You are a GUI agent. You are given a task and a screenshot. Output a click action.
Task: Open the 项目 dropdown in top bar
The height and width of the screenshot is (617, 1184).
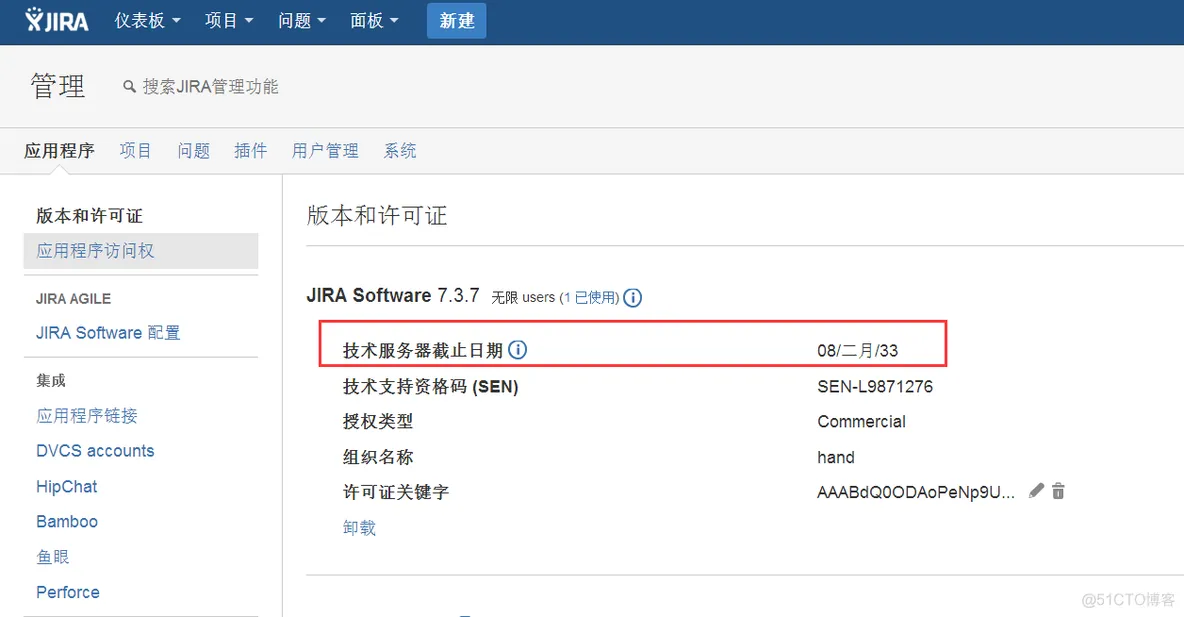[x=229, y=20]
